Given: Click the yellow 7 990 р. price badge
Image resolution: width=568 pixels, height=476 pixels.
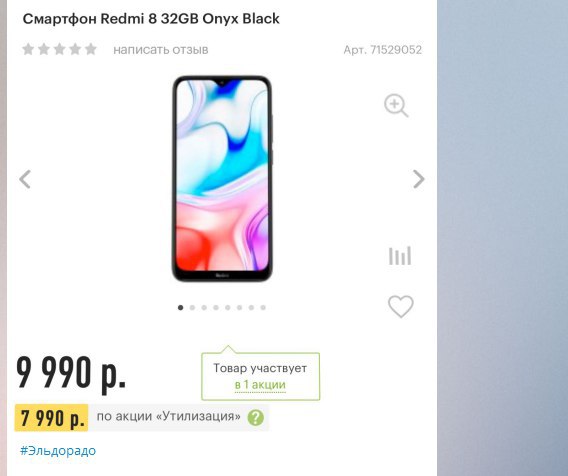Looking at the screenshot, I should pyautogui.click(x=51, y=418).
